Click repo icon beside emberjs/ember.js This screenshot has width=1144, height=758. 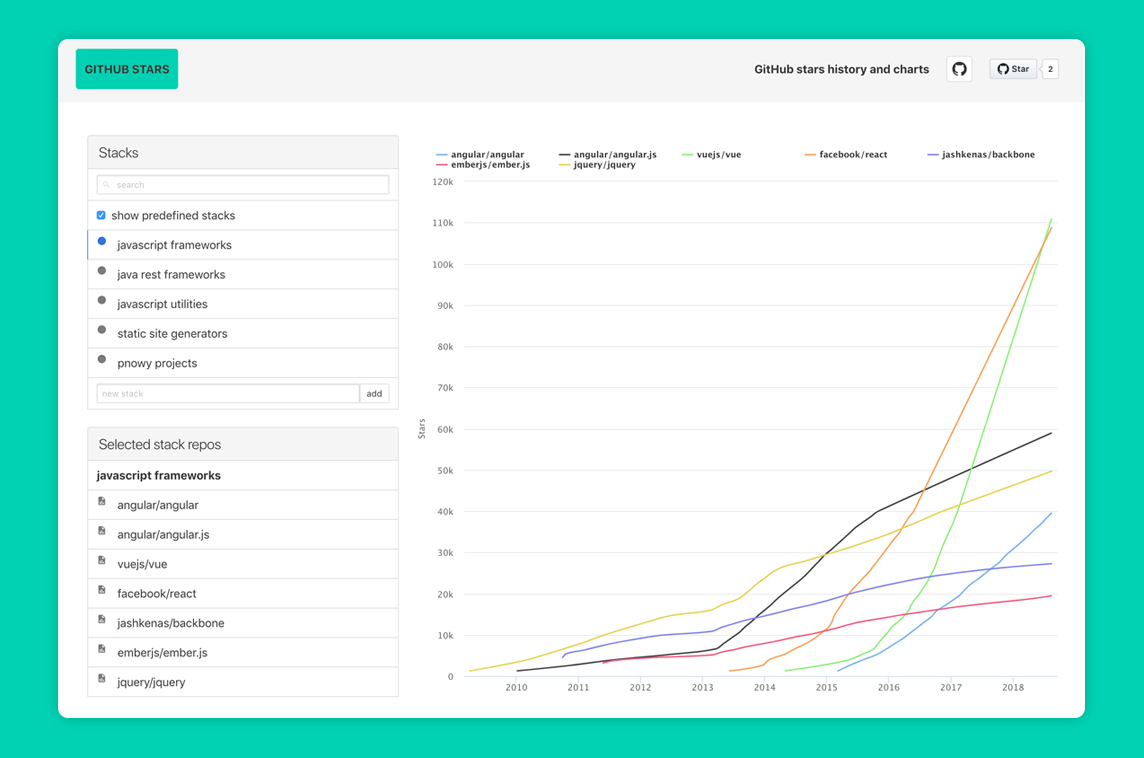101,649
